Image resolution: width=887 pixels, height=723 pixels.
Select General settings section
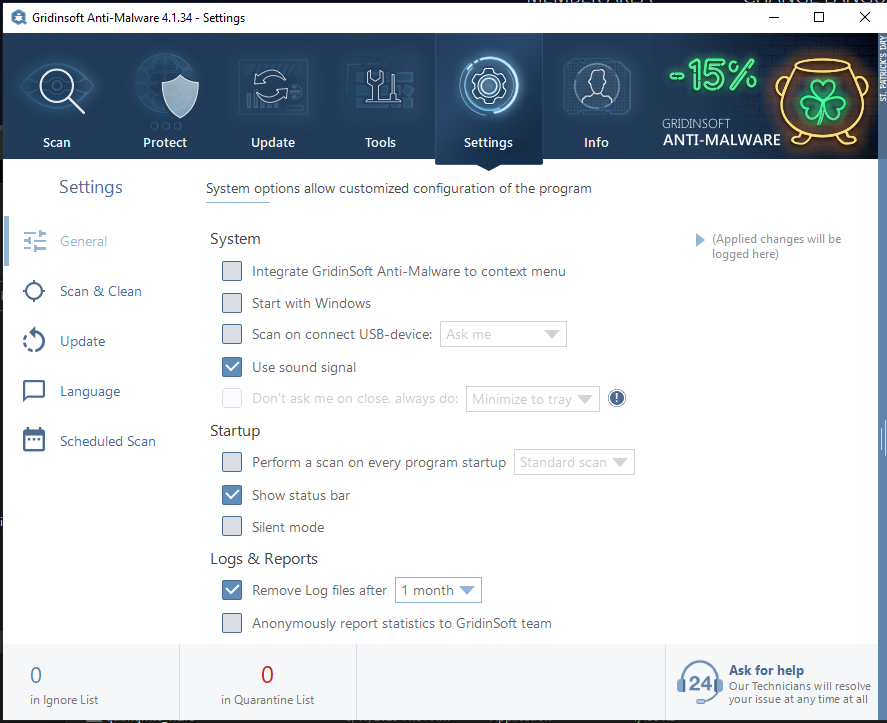pos(83,241)
